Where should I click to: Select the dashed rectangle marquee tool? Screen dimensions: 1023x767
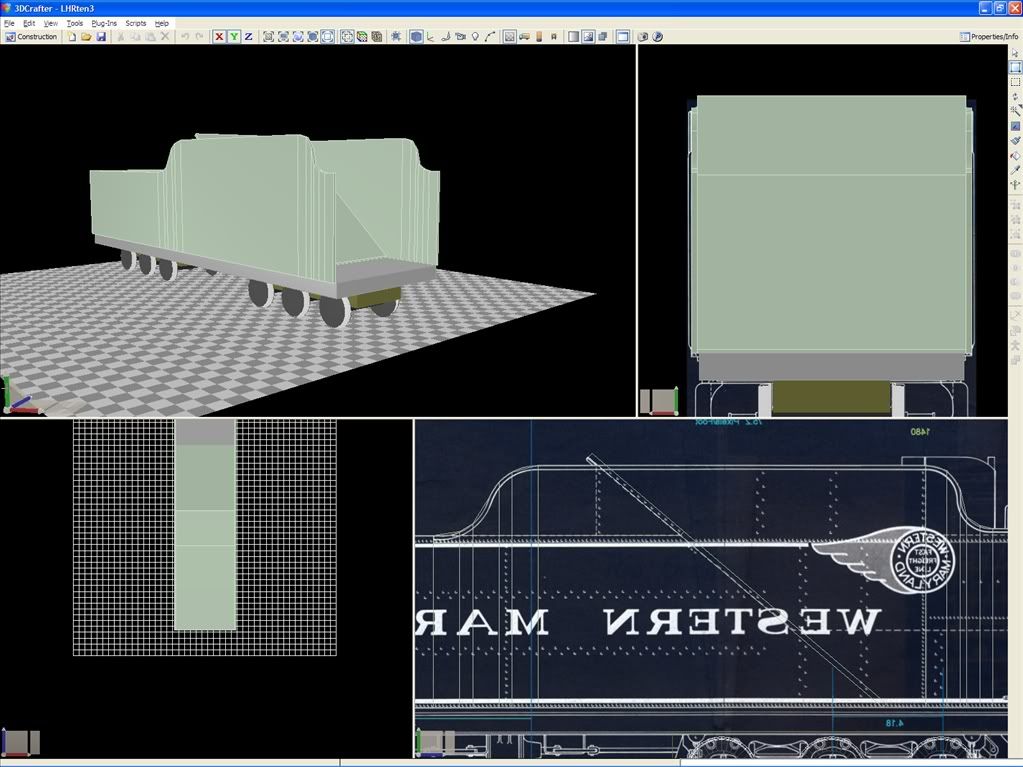click(1015, 82)
